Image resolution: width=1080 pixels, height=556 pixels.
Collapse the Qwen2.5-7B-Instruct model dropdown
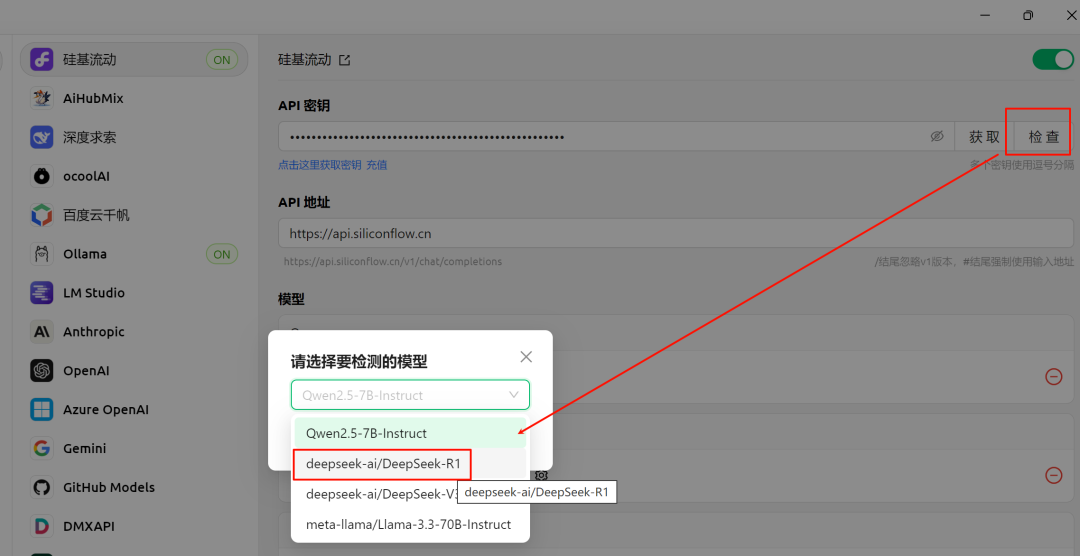[410, 395]
